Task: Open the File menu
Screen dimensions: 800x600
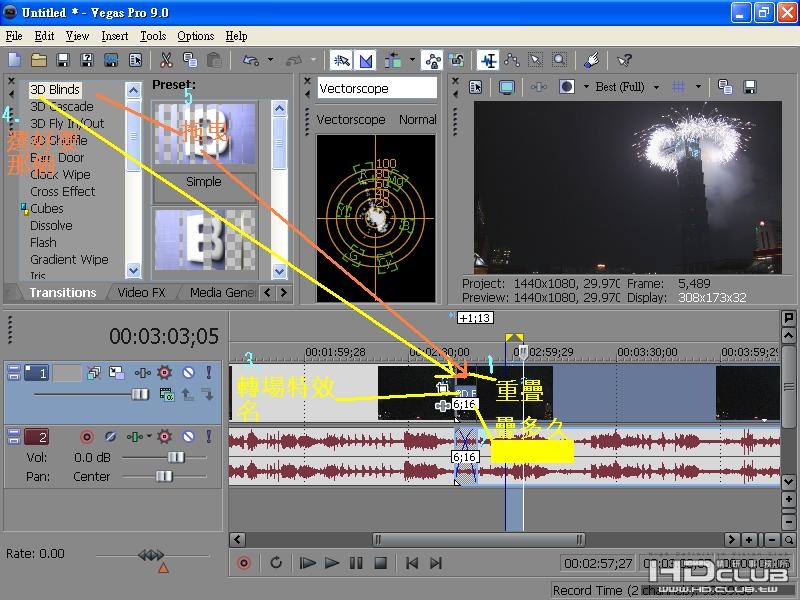Action: [14, 36]
